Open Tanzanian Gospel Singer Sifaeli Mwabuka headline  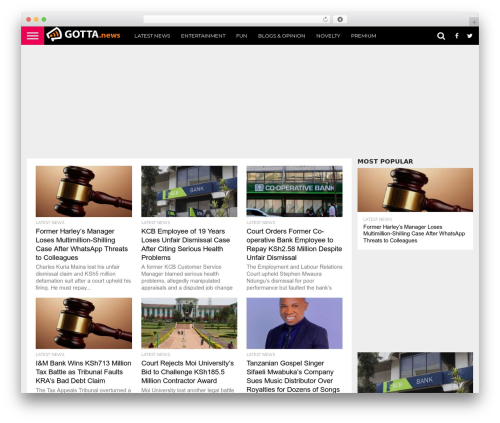pyautogui.click(x=293, y=376)
